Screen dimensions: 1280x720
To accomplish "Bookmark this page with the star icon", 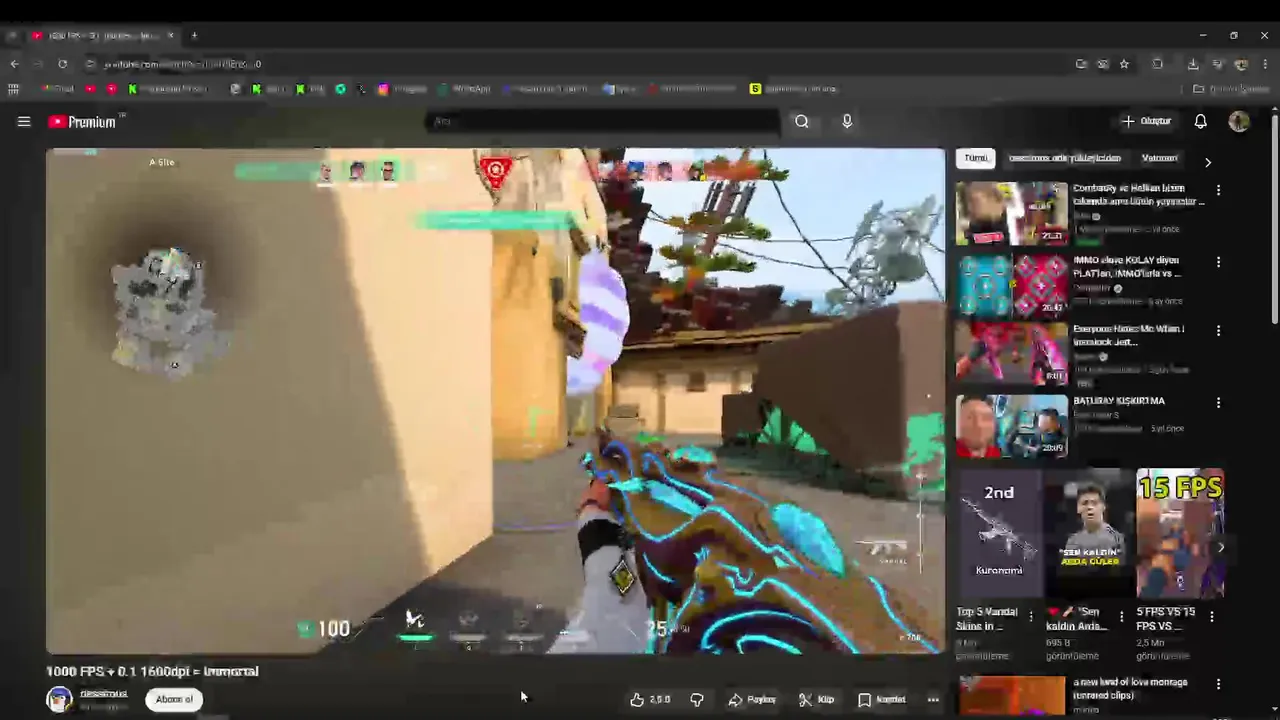I will pyautogui.click(x=1124, y=64).
